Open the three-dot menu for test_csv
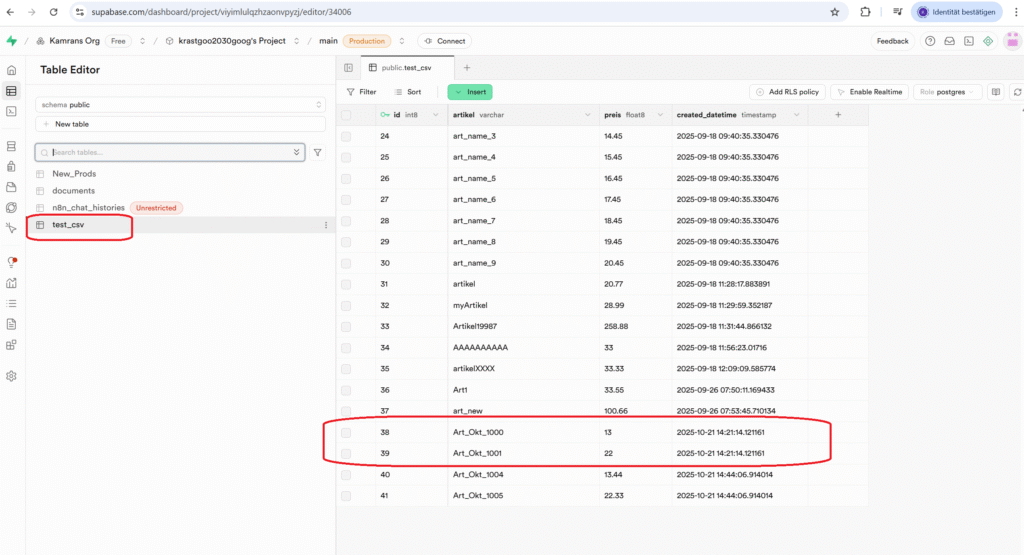 point(326,225)
